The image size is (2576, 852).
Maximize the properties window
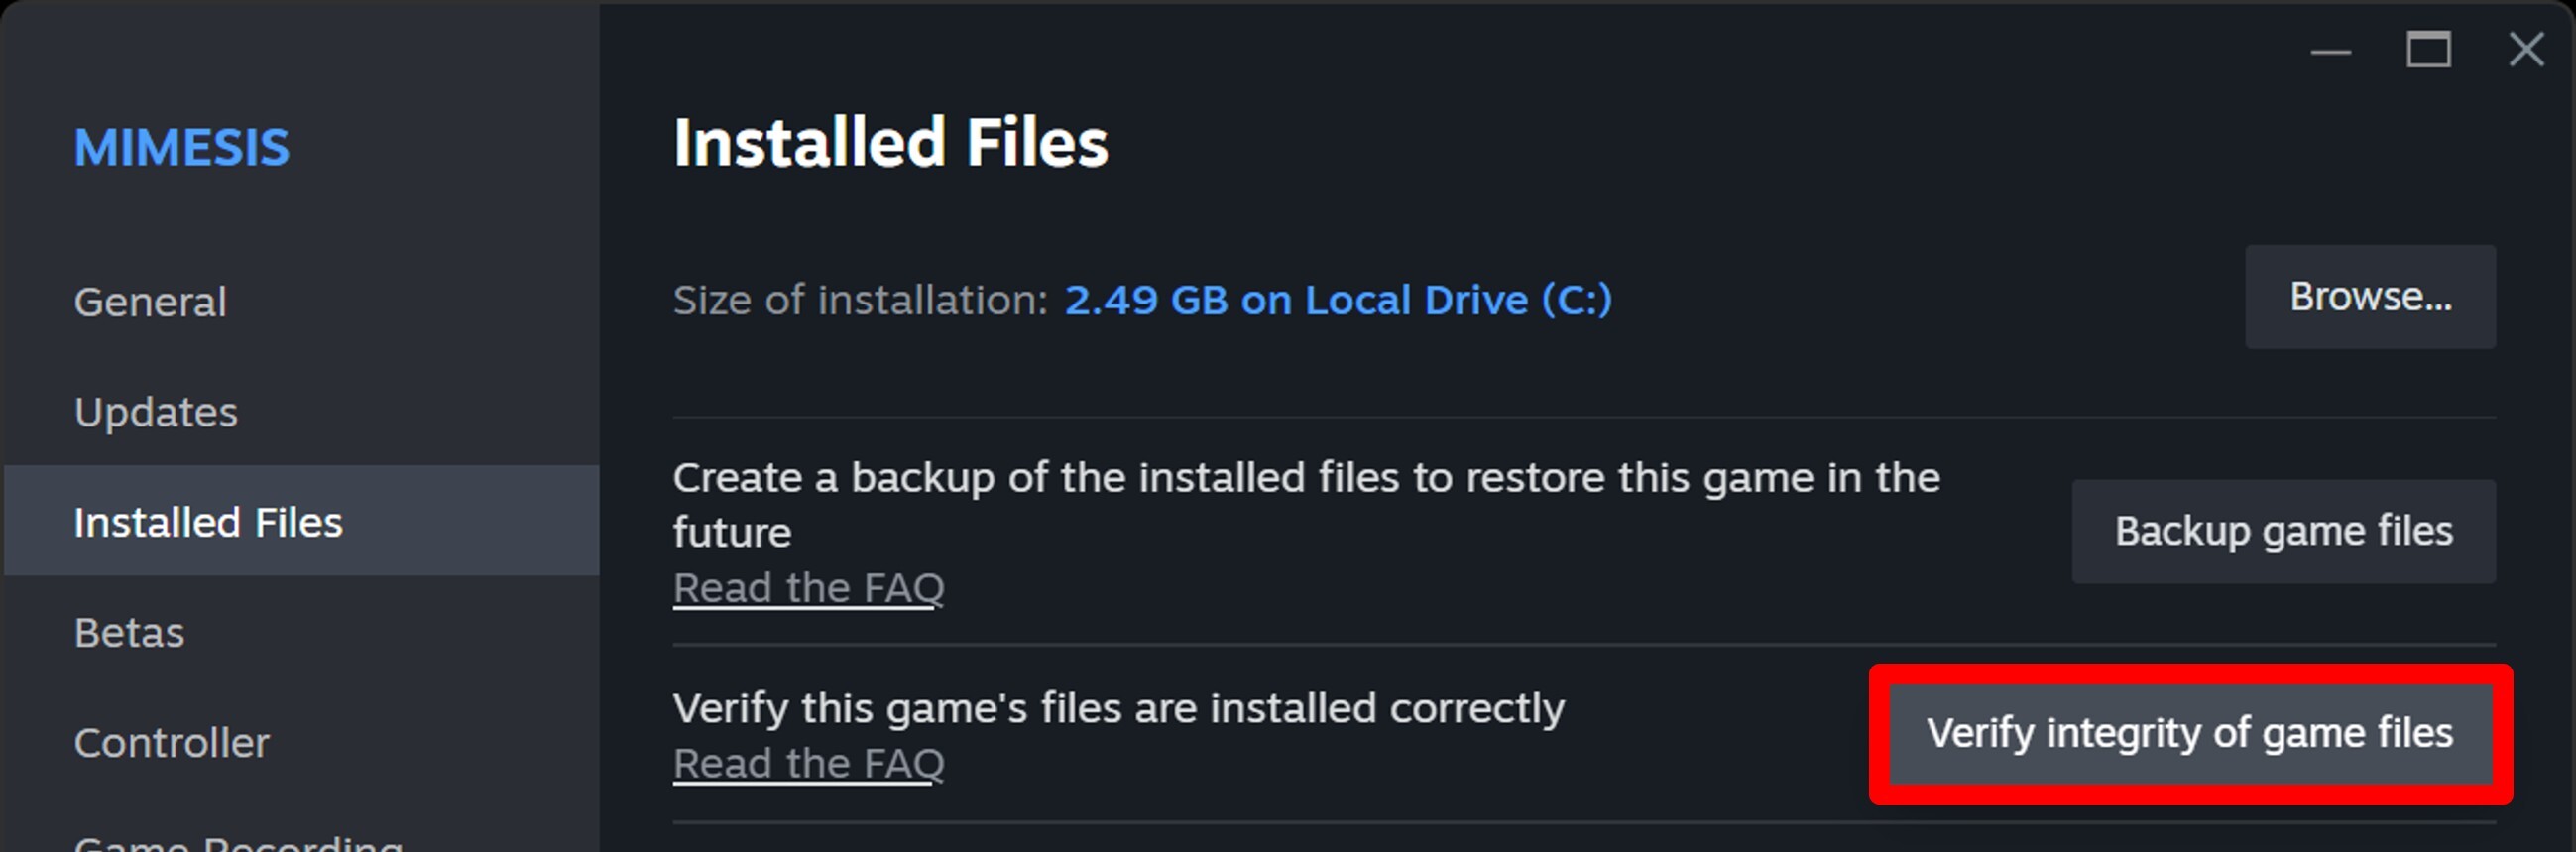[2428, 50]
